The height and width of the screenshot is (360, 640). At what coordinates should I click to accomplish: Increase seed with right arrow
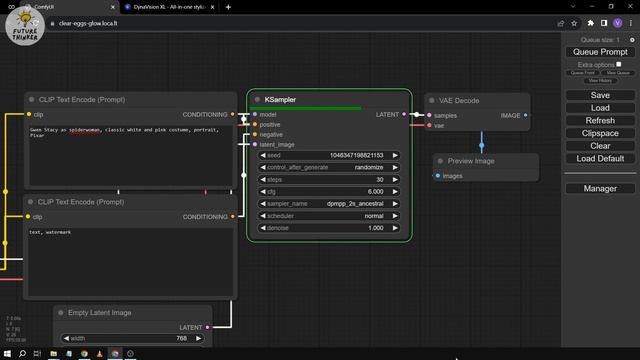[x=395, y=155]
